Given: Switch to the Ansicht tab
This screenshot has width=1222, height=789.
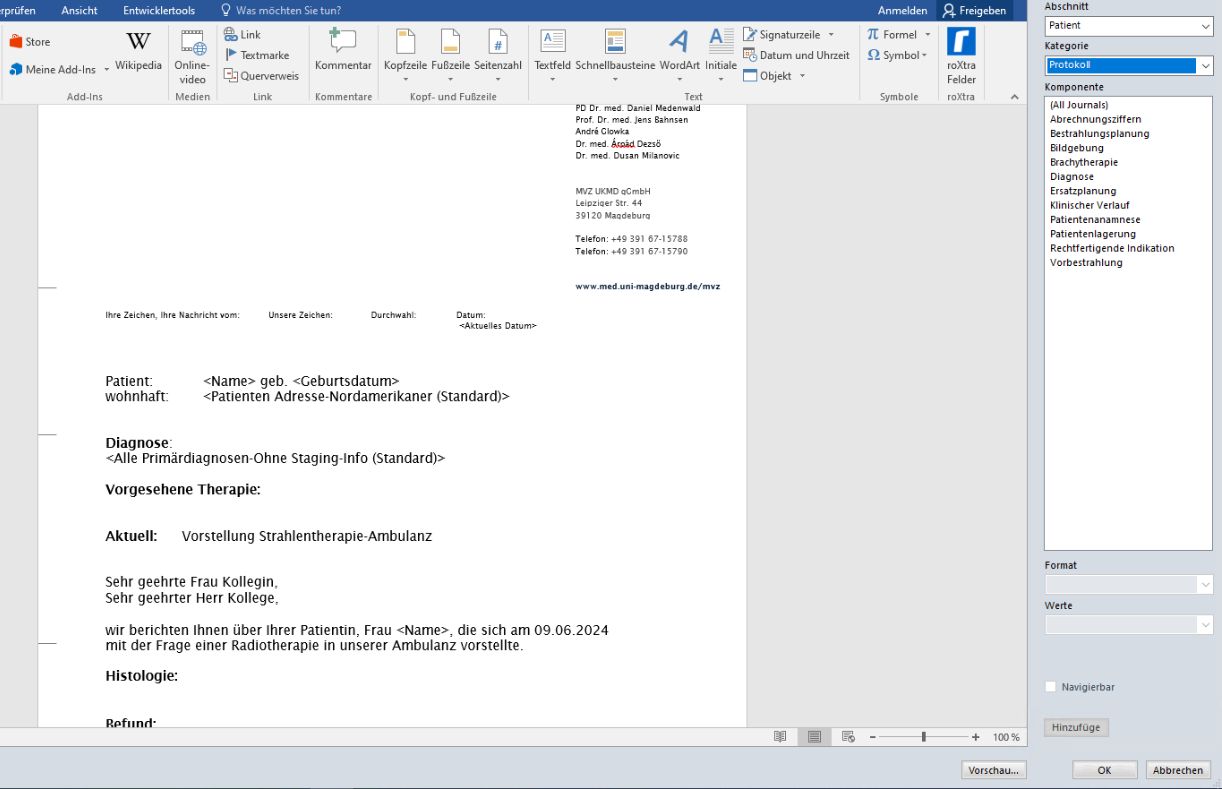Looking at the screenshot, I should 79,10.
